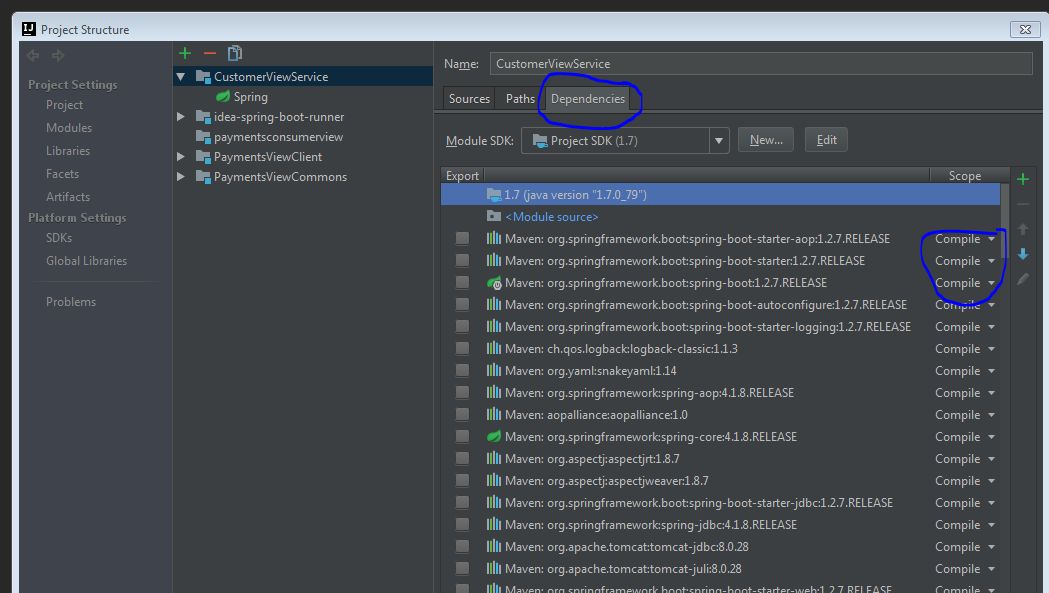
Task: Click the library icon of logback-classic
Action: [x=494, y=348]
